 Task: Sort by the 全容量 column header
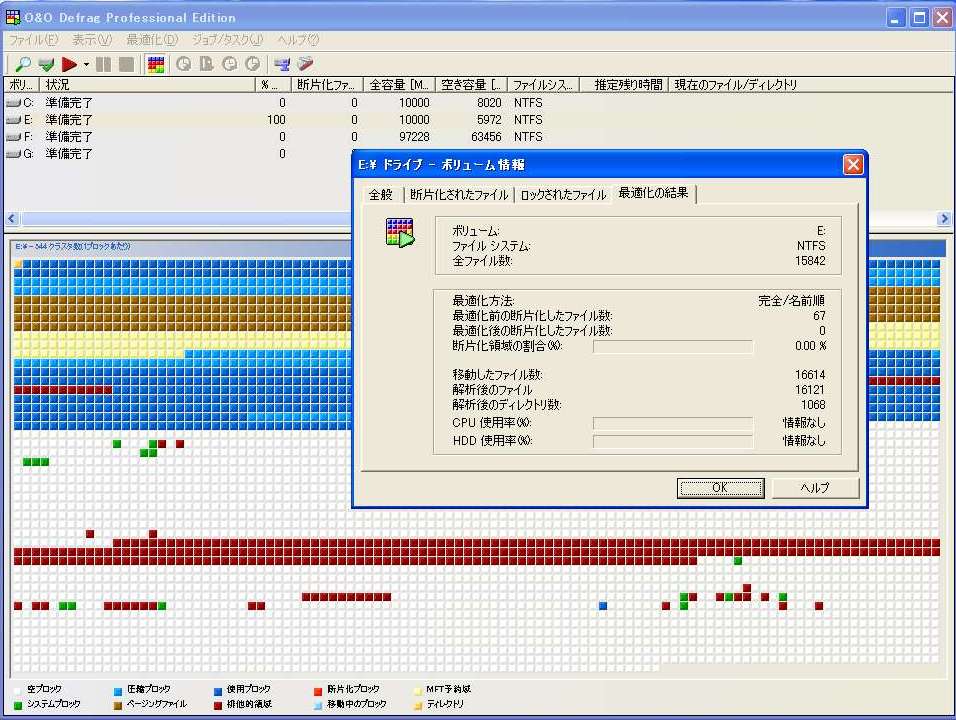coord(399,85)
